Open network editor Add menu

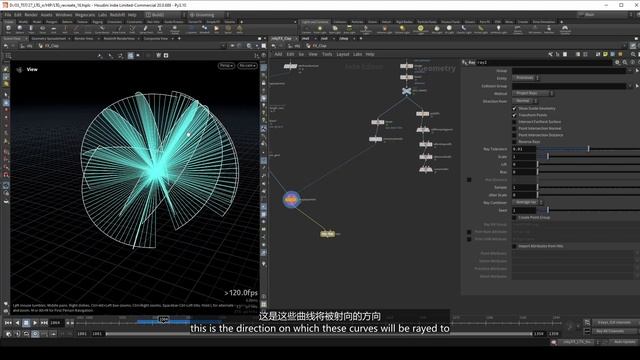[278, 54]
